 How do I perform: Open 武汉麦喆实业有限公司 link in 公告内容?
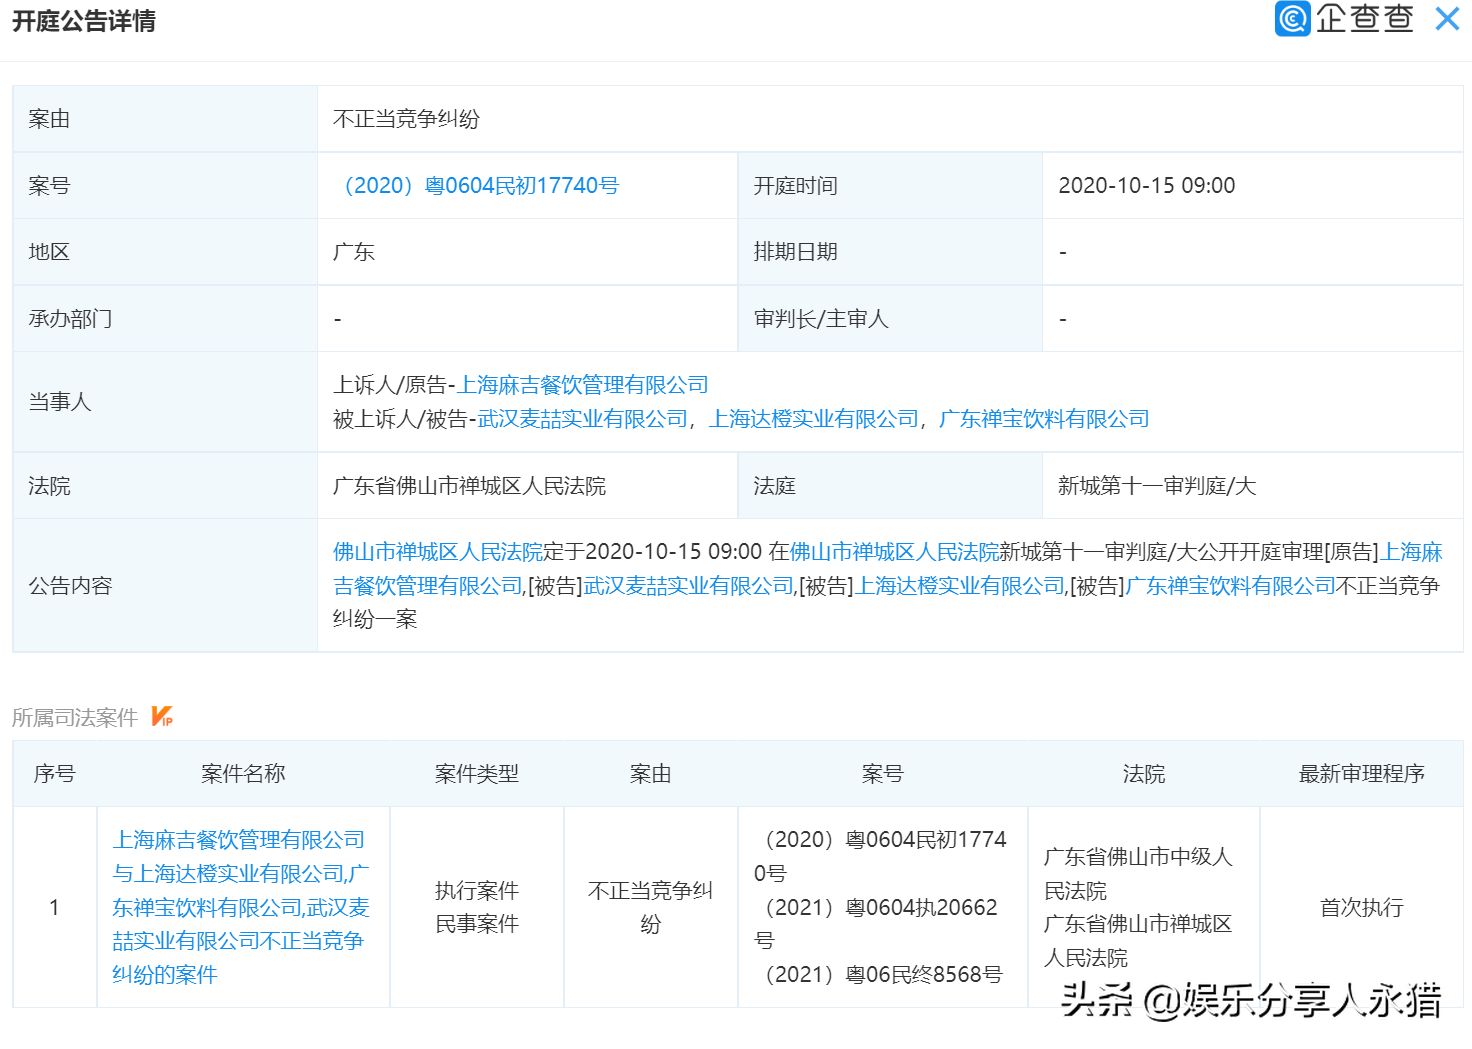tap(689, 586)
